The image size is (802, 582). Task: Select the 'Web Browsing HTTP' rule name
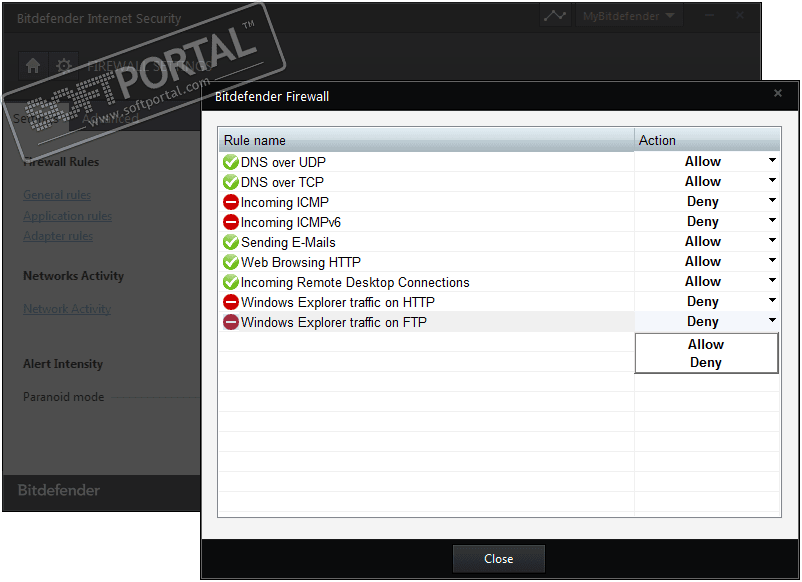click(x=301, y=262)
